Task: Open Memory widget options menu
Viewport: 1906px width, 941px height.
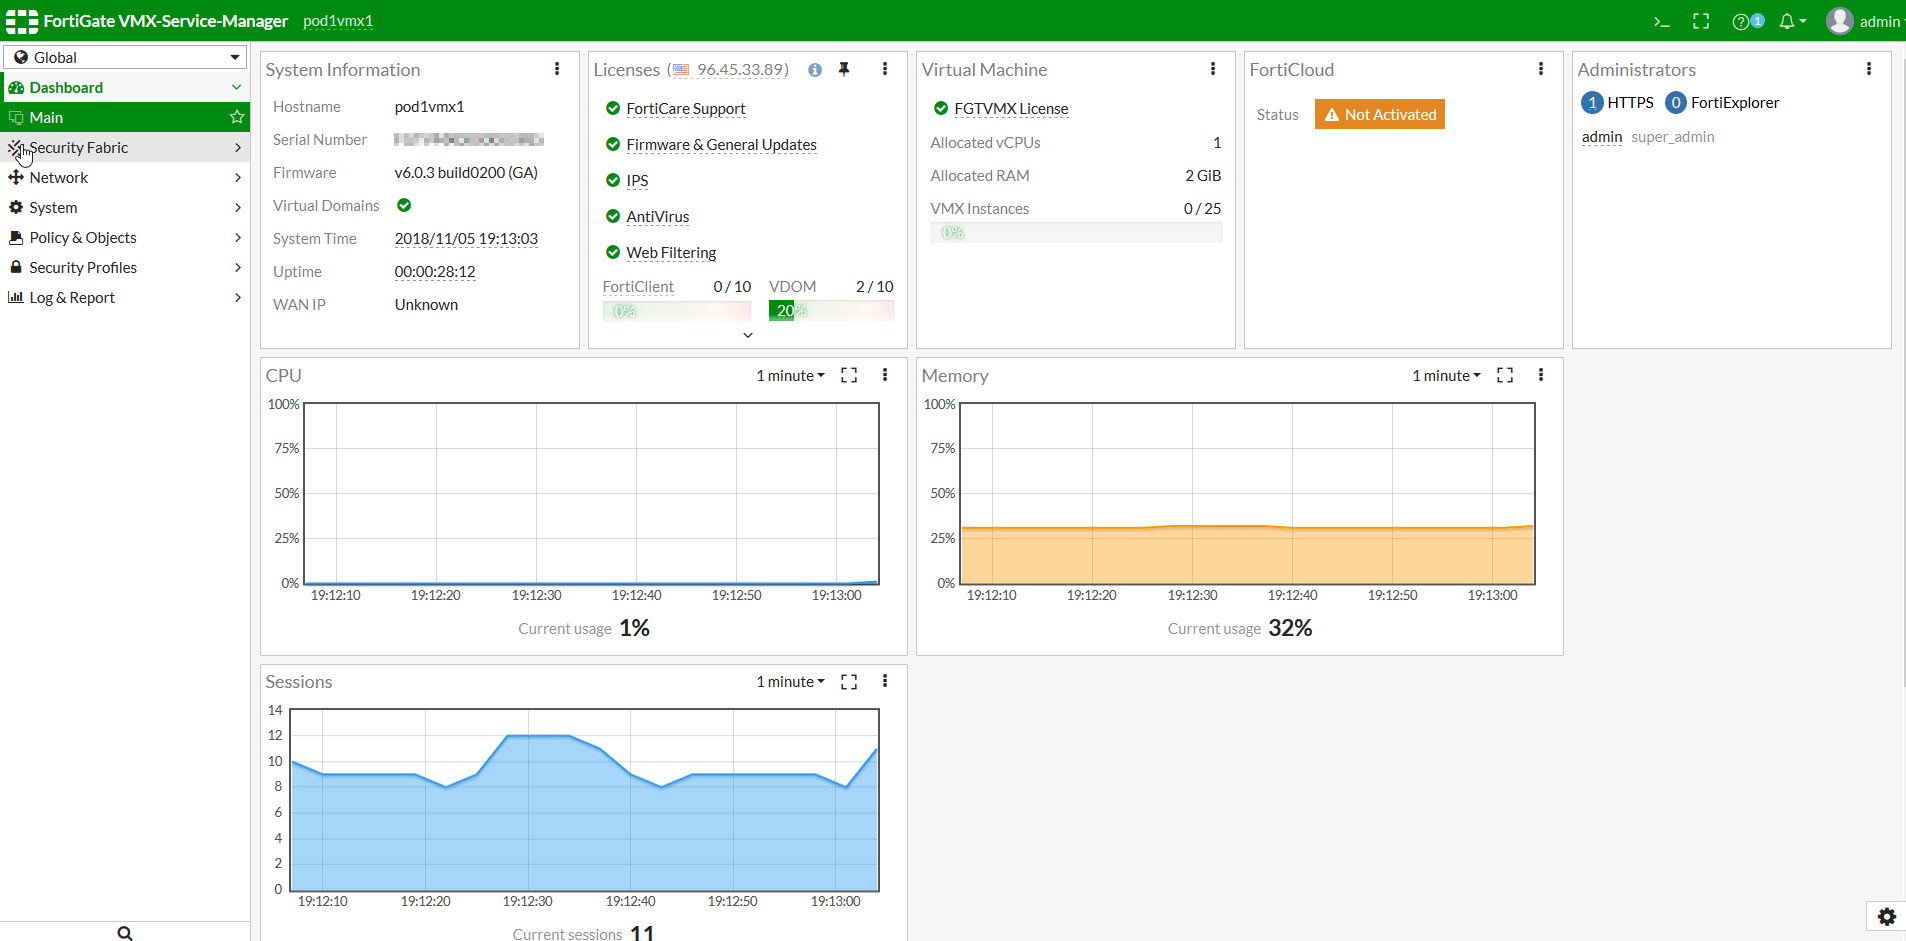Action: [x=1541, y=375]
